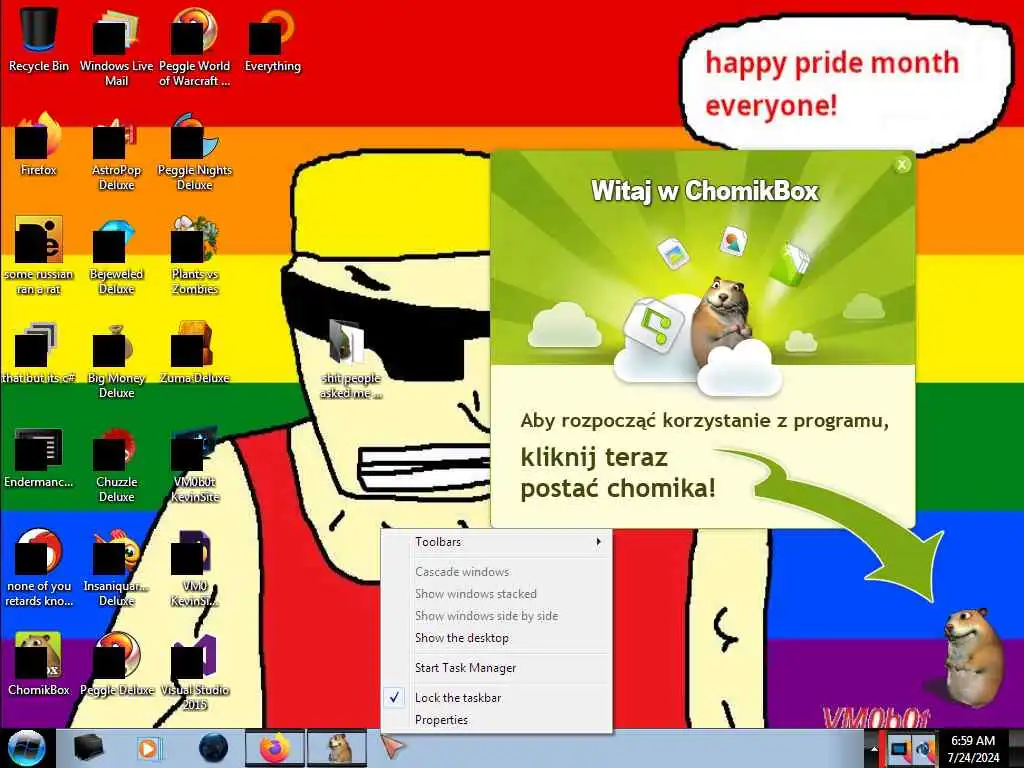Click the hamster character in corner
This screenshot has height=768, width=1024.
click(973, 656)
